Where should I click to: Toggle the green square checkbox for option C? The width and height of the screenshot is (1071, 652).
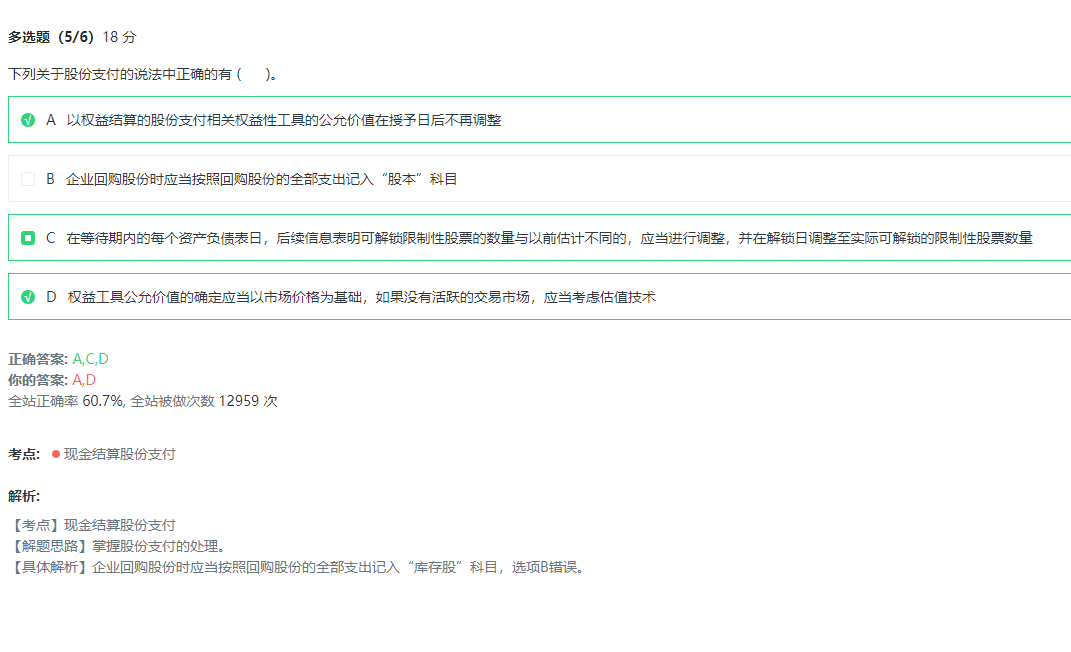28,238
